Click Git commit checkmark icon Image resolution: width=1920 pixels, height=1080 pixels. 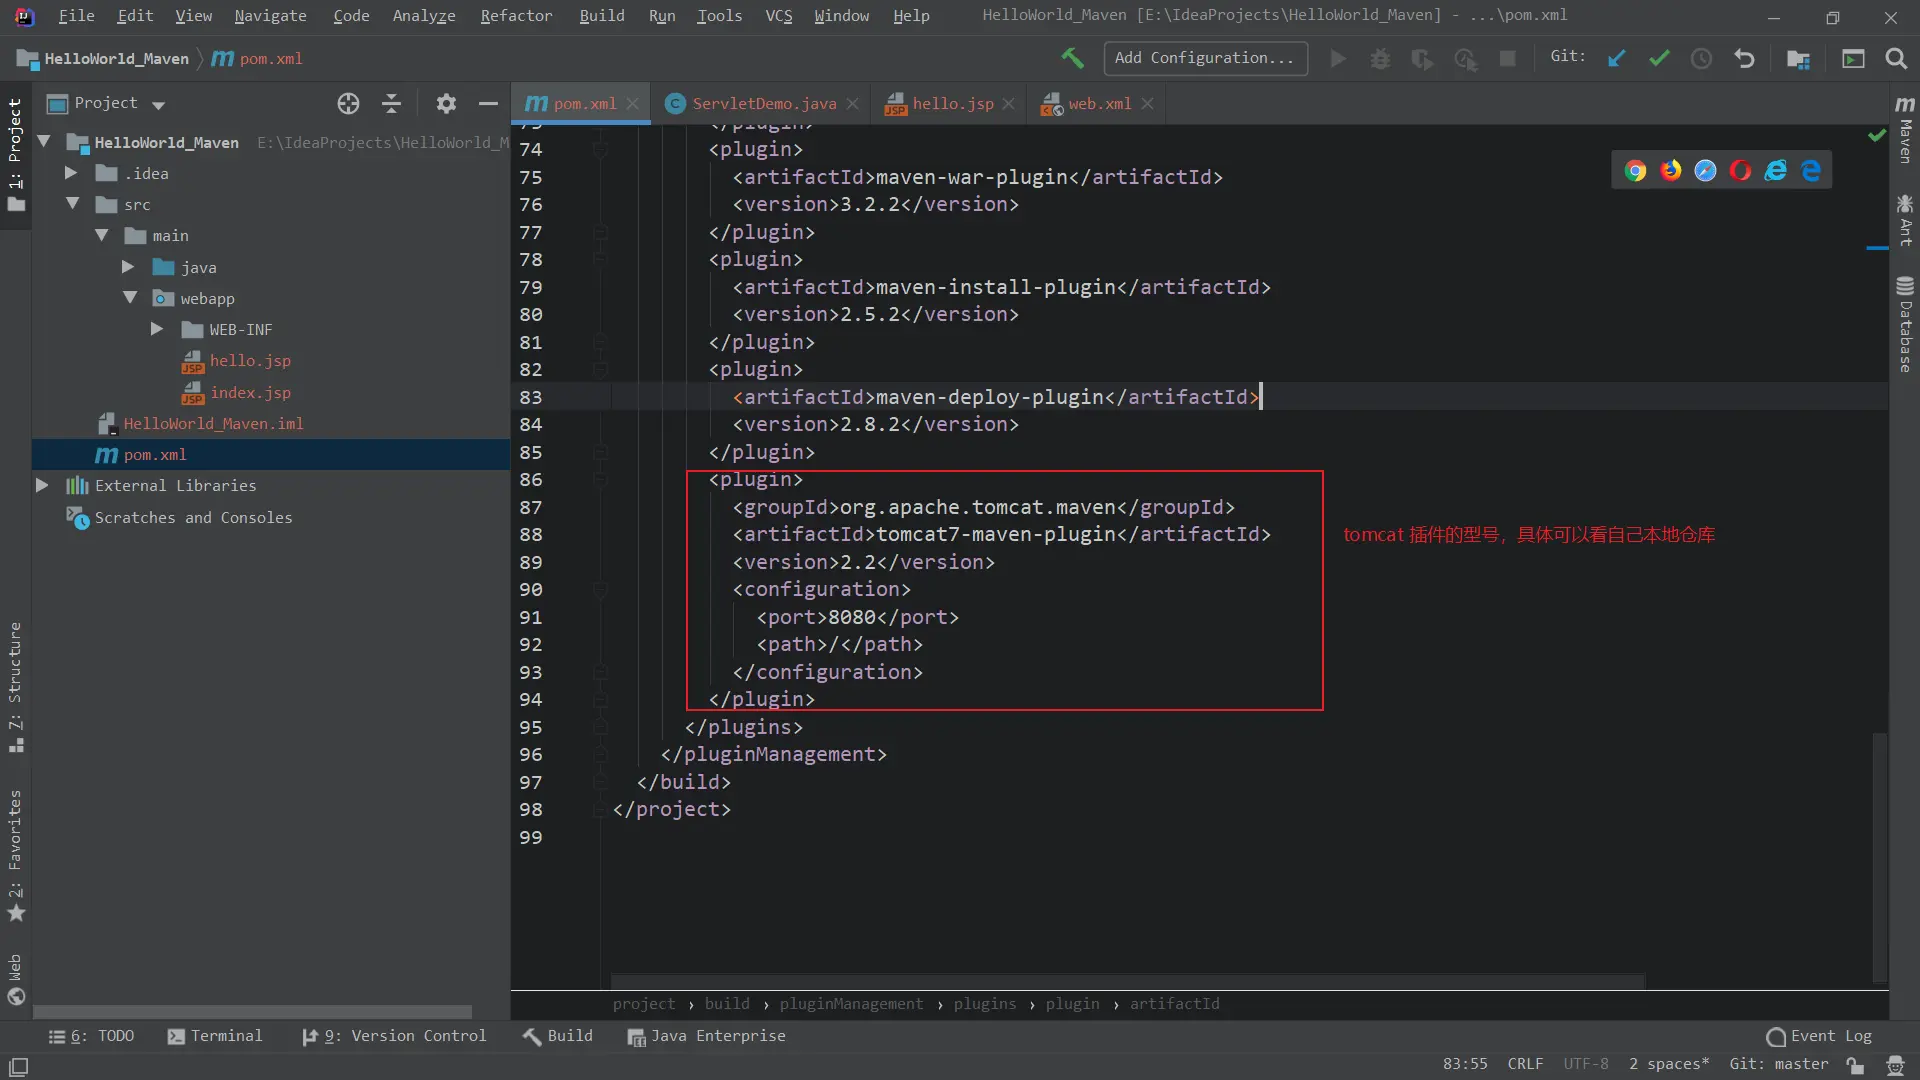(x=1659, y=59)
